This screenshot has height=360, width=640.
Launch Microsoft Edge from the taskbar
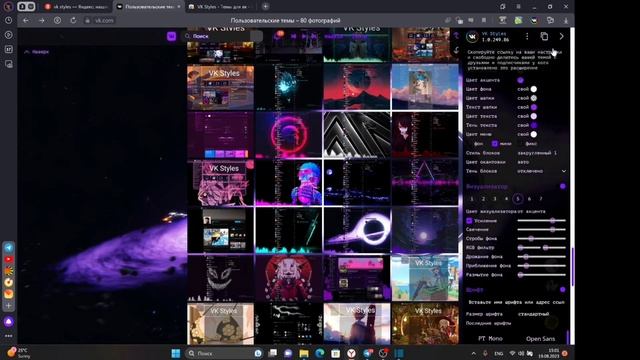click(x=320, y=353)
